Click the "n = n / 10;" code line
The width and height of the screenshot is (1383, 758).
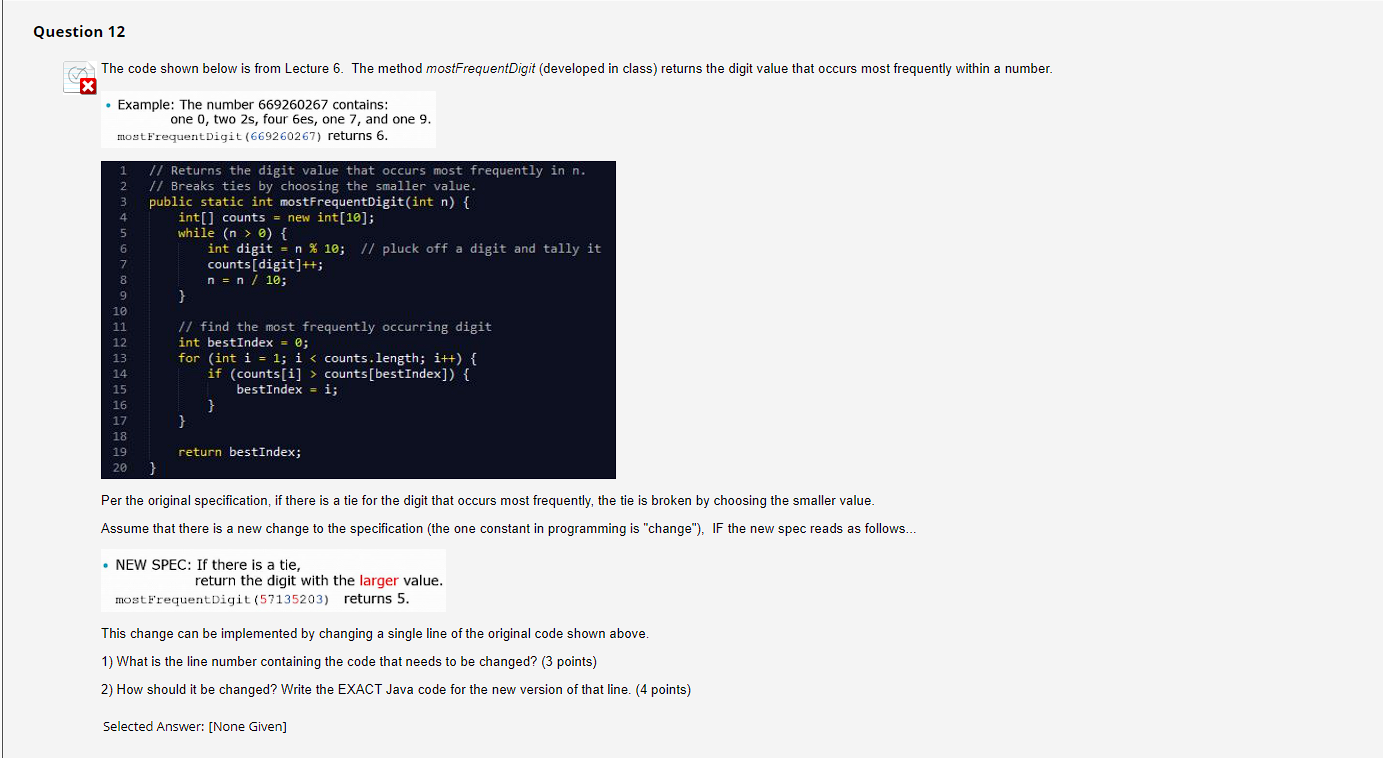247,280
